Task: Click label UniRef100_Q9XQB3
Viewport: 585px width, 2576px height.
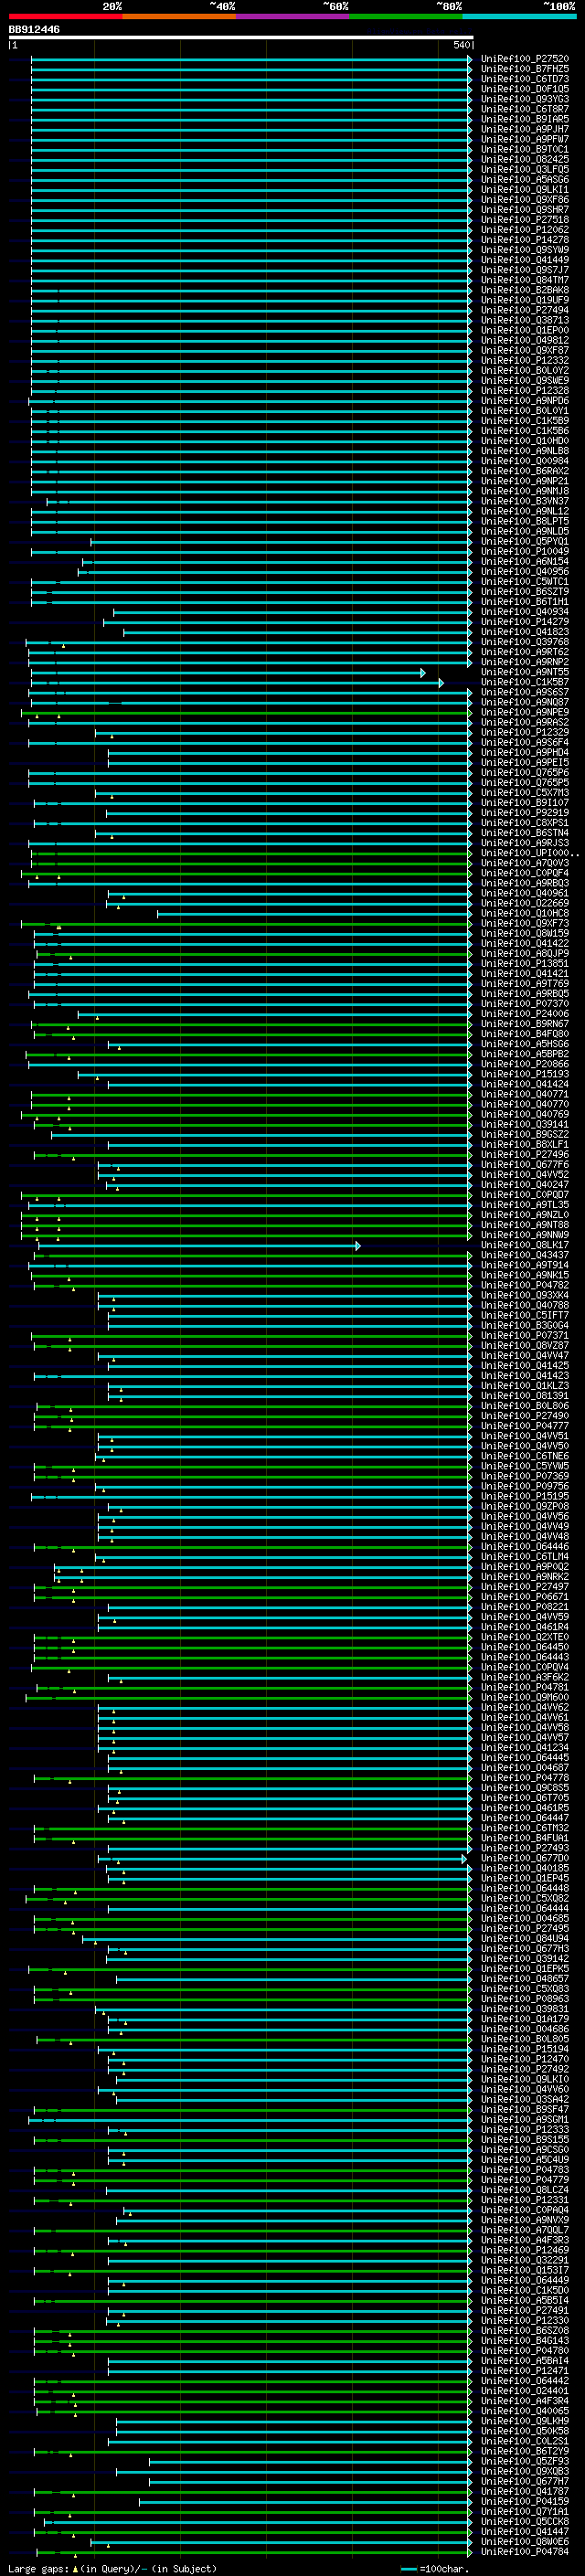Action: pos(525,2471)
